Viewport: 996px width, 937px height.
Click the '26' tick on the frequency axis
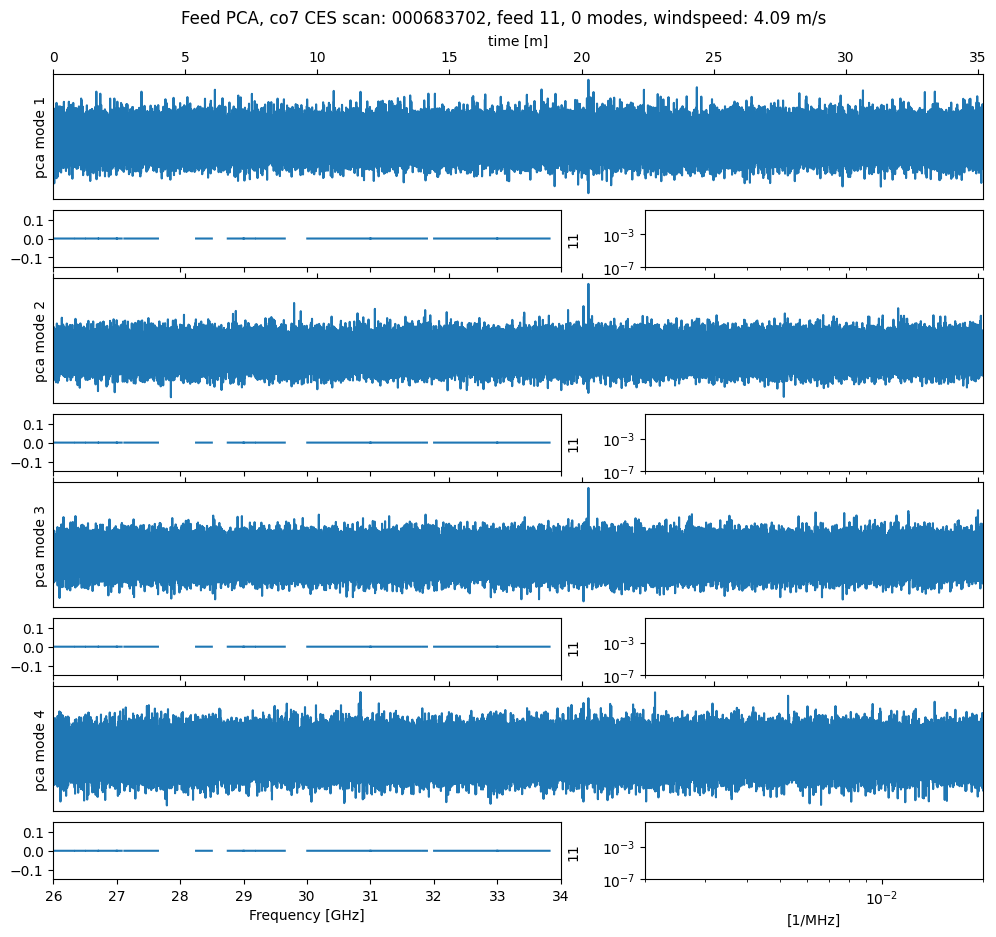(53, 896)
